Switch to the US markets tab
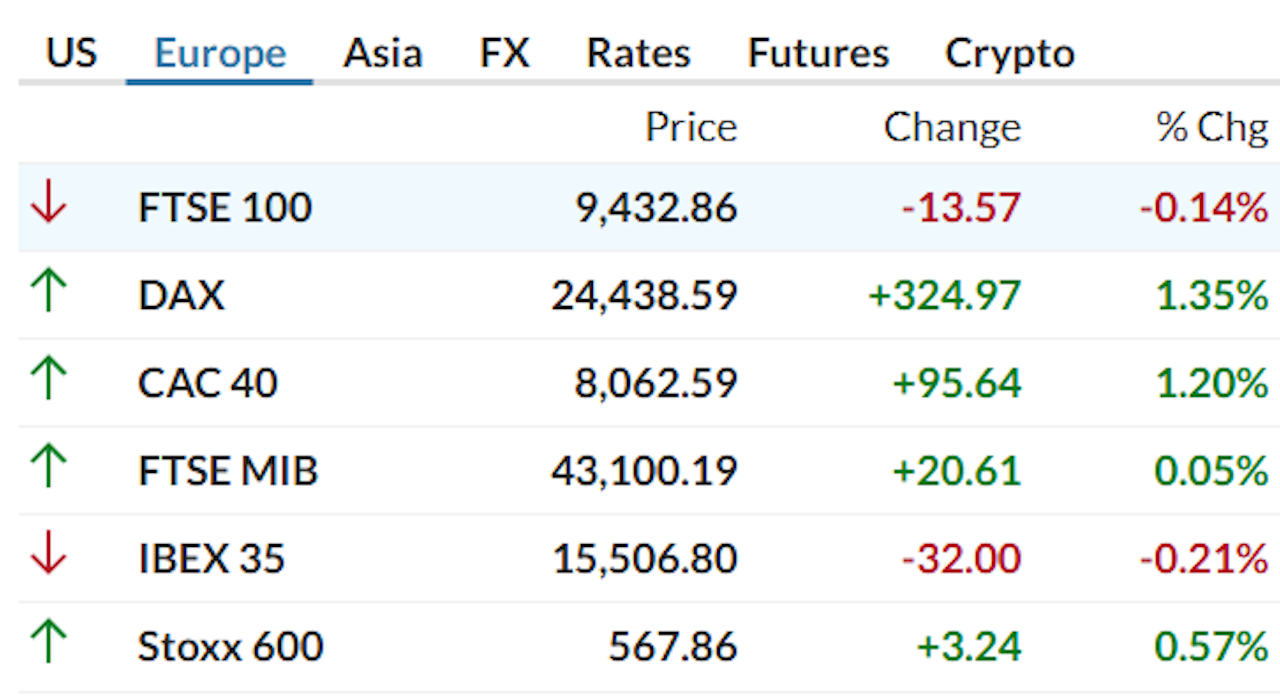Screen dimensions: 1280x698 (70, 53)
